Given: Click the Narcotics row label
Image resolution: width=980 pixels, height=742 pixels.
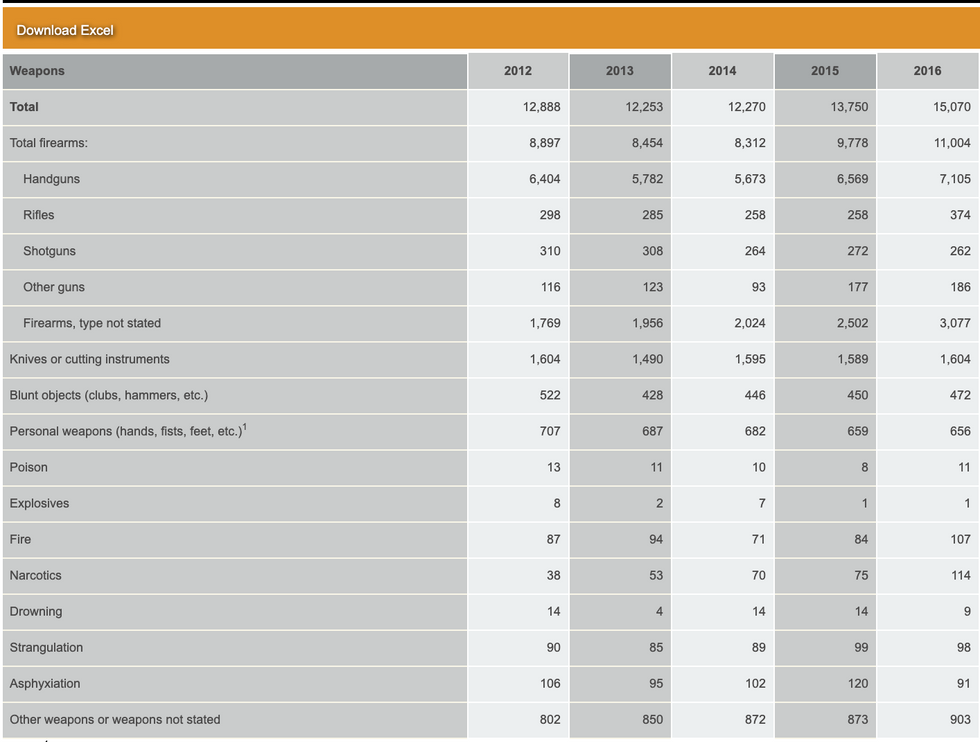Looking at the screenshot, I should pyautogui.click(x=36, y=576).
